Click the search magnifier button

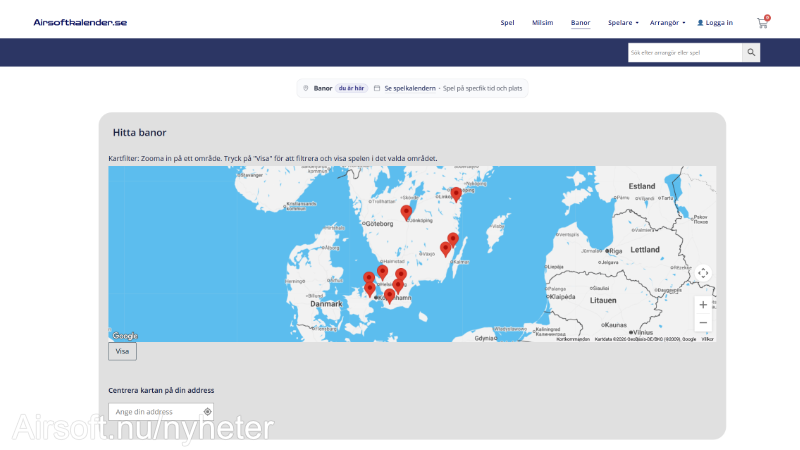tap(751, 52)
